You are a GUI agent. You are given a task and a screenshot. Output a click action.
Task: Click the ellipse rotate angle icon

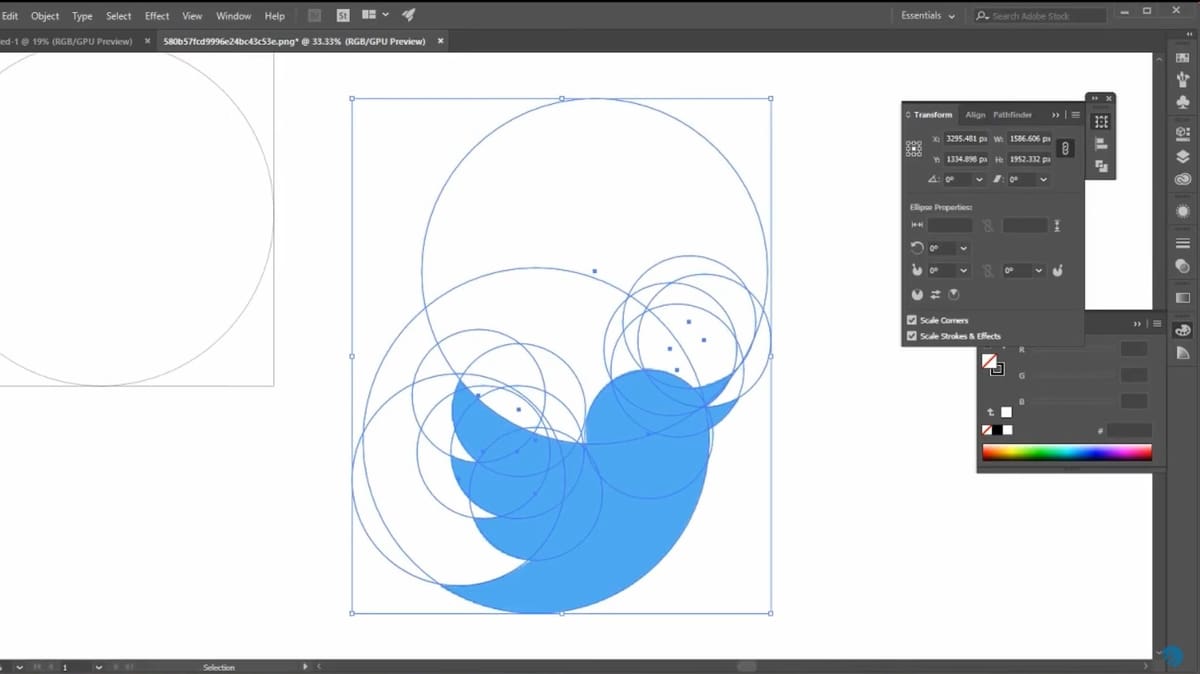917,248
